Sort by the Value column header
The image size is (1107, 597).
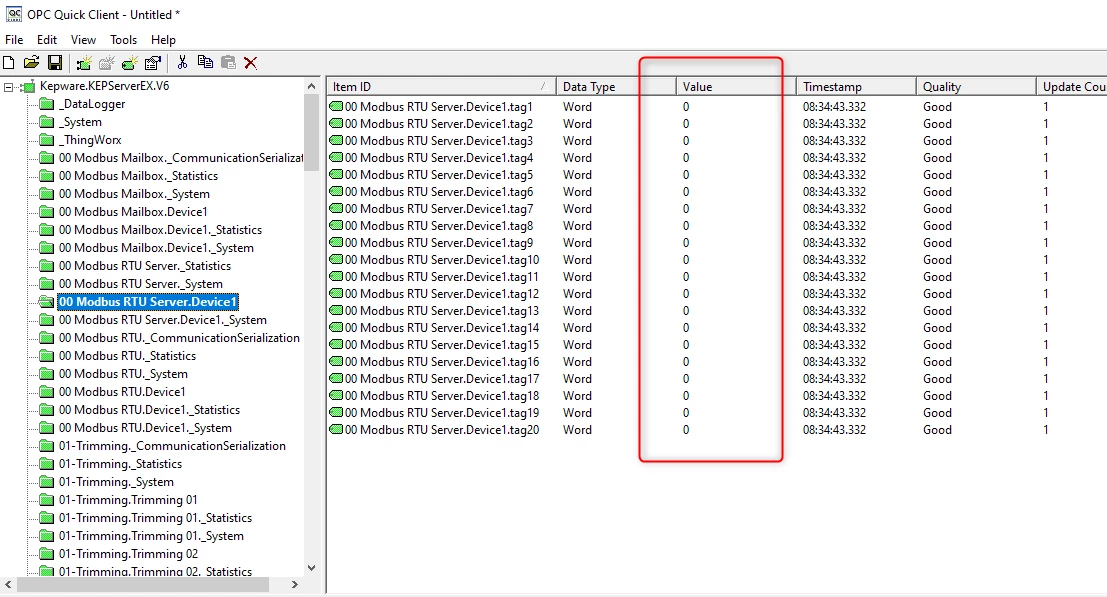tap(736, 86)
